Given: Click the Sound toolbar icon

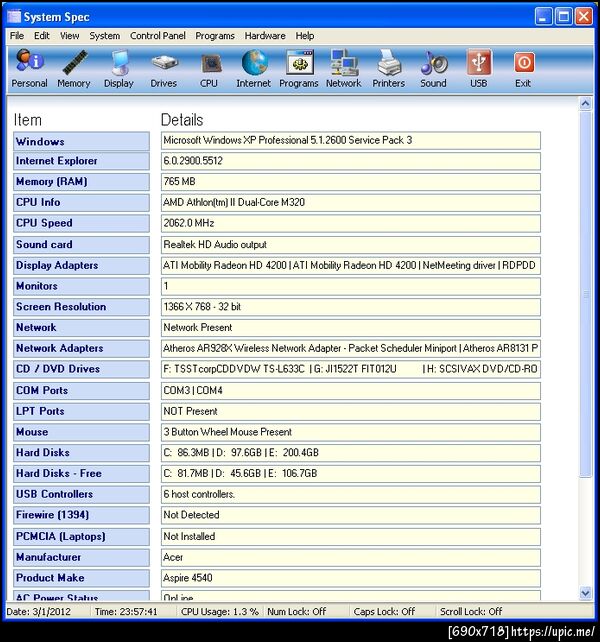Looking at the screenshot, I should pos(433,69).
